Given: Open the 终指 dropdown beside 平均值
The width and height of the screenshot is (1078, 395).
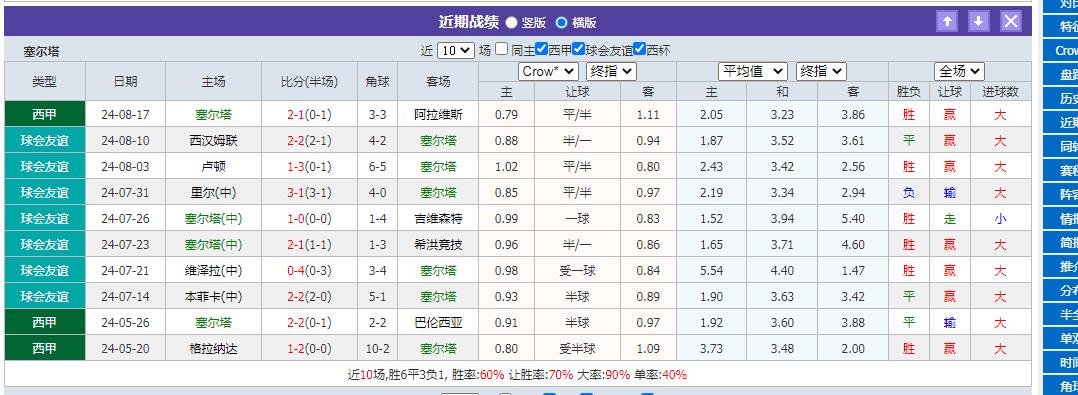Looking at the screenshot, I should (821, 71).
